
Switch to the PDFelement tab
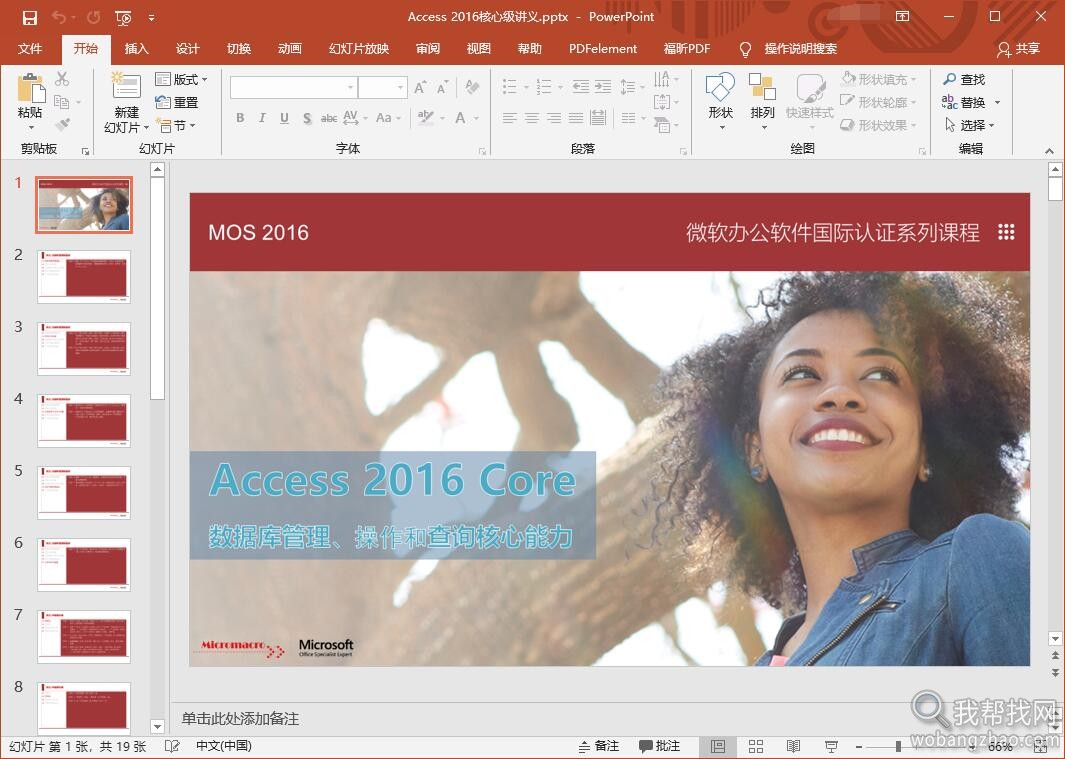click(x=603, y=49)
